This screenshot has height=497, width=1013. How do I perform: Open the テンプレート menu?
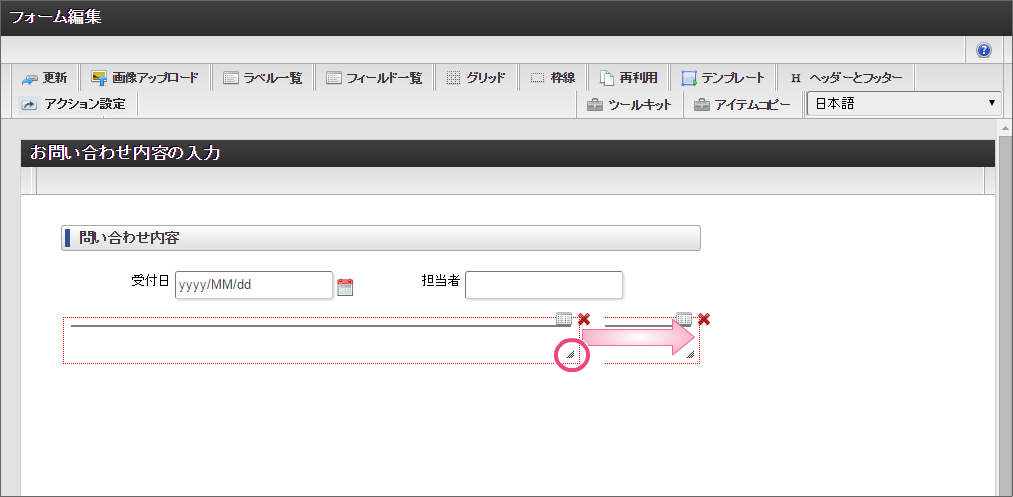pyautogui.click(x=722, y=79)
